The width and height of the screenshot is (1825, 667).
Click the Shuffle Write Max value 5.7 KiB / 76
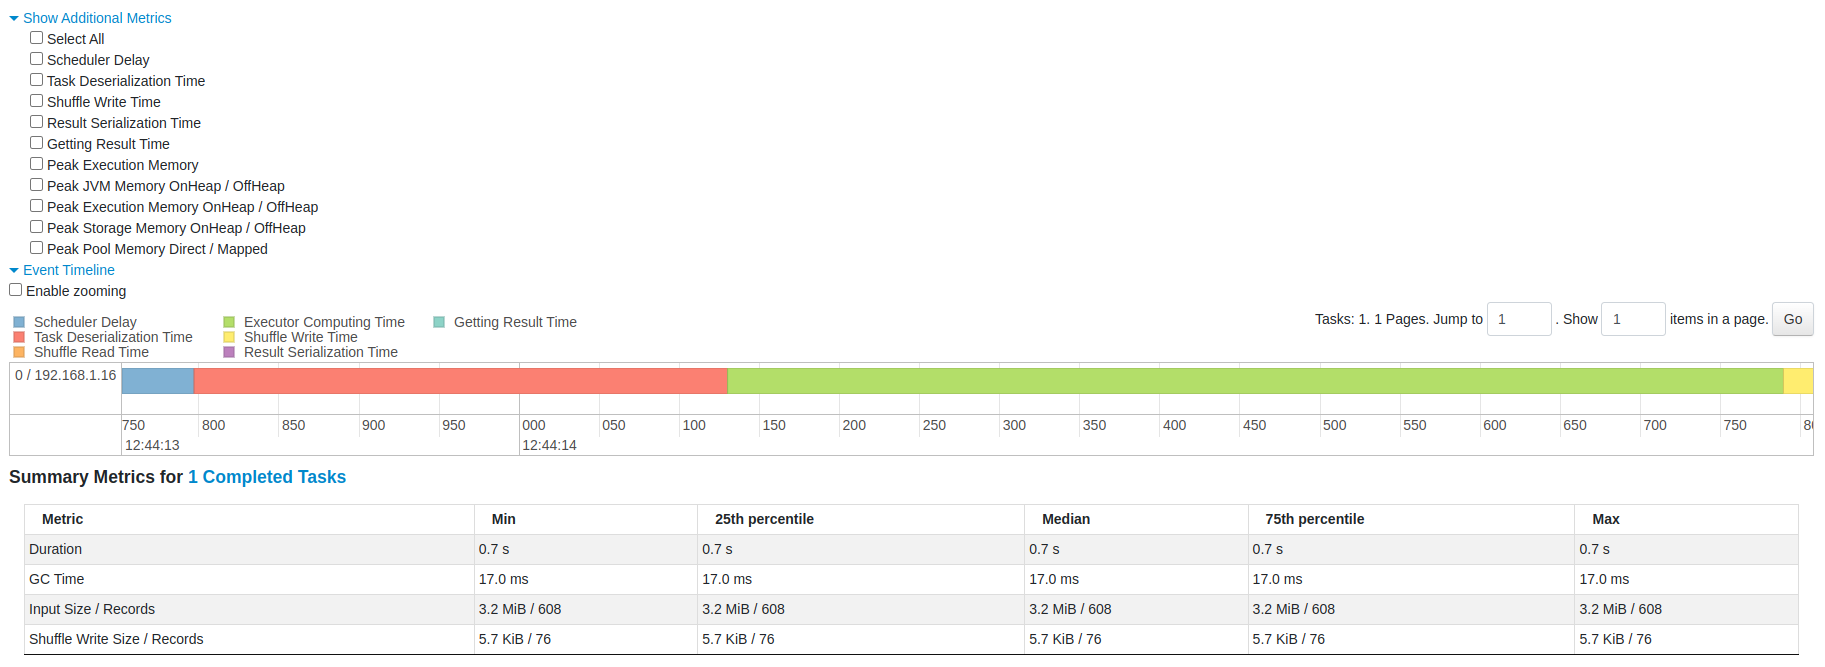click(1615, 639)
